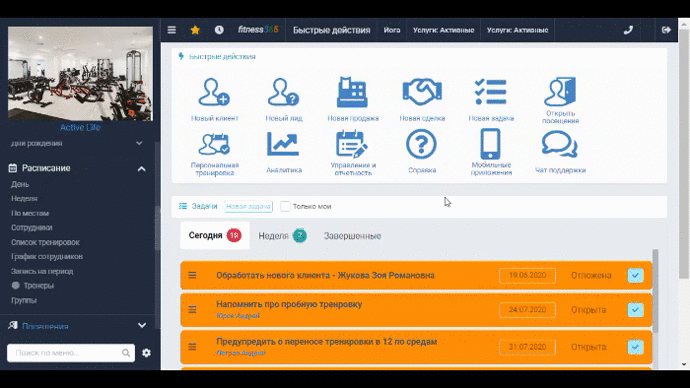Open the Сотрудники link
This screenshot has height=388, width=690.
click(x=32, y=228)
